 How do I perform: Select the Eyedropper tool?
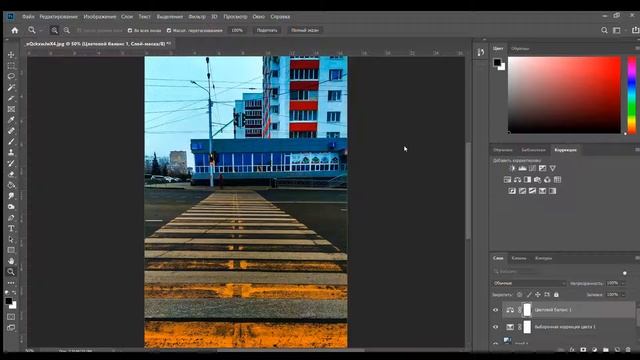[11, 120]
